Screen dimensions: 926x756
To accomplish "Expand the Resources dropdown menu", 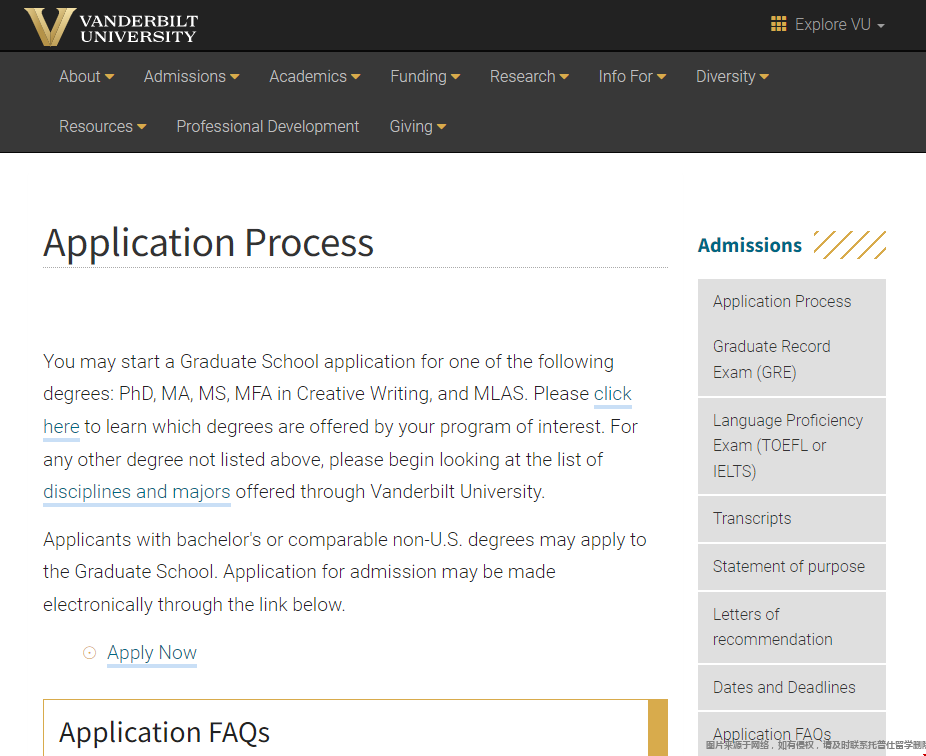I will tap(102, 126).
